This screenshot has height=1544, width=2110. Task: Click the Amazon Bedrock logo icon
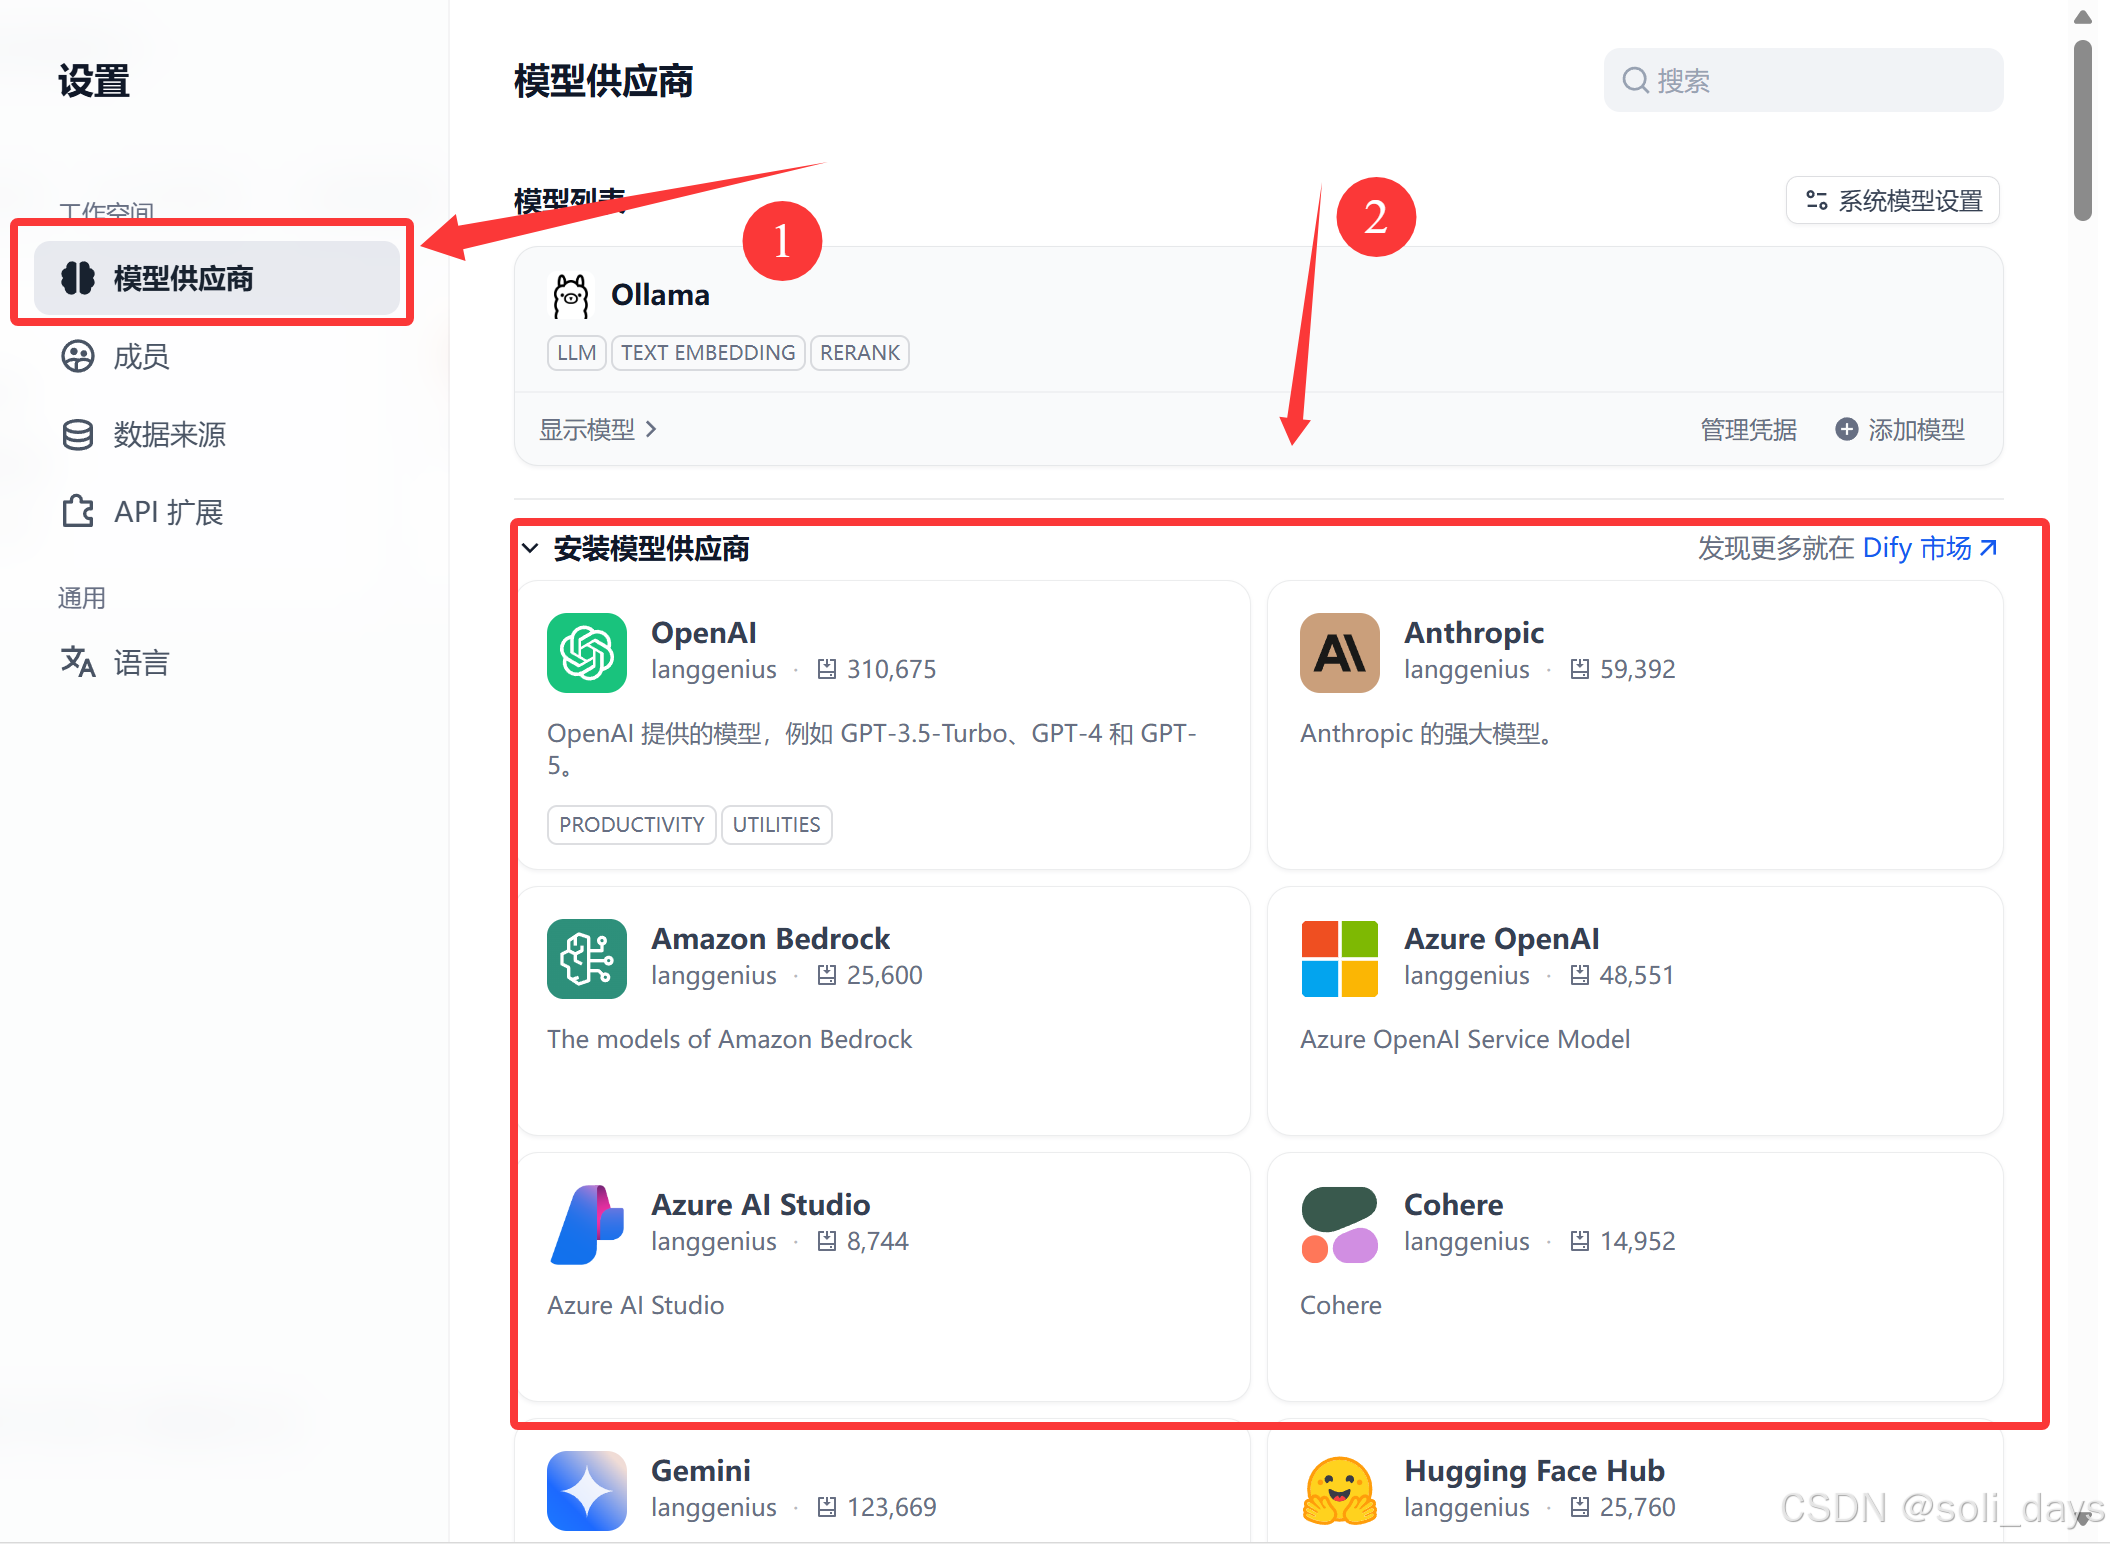(x=587, y=958)
